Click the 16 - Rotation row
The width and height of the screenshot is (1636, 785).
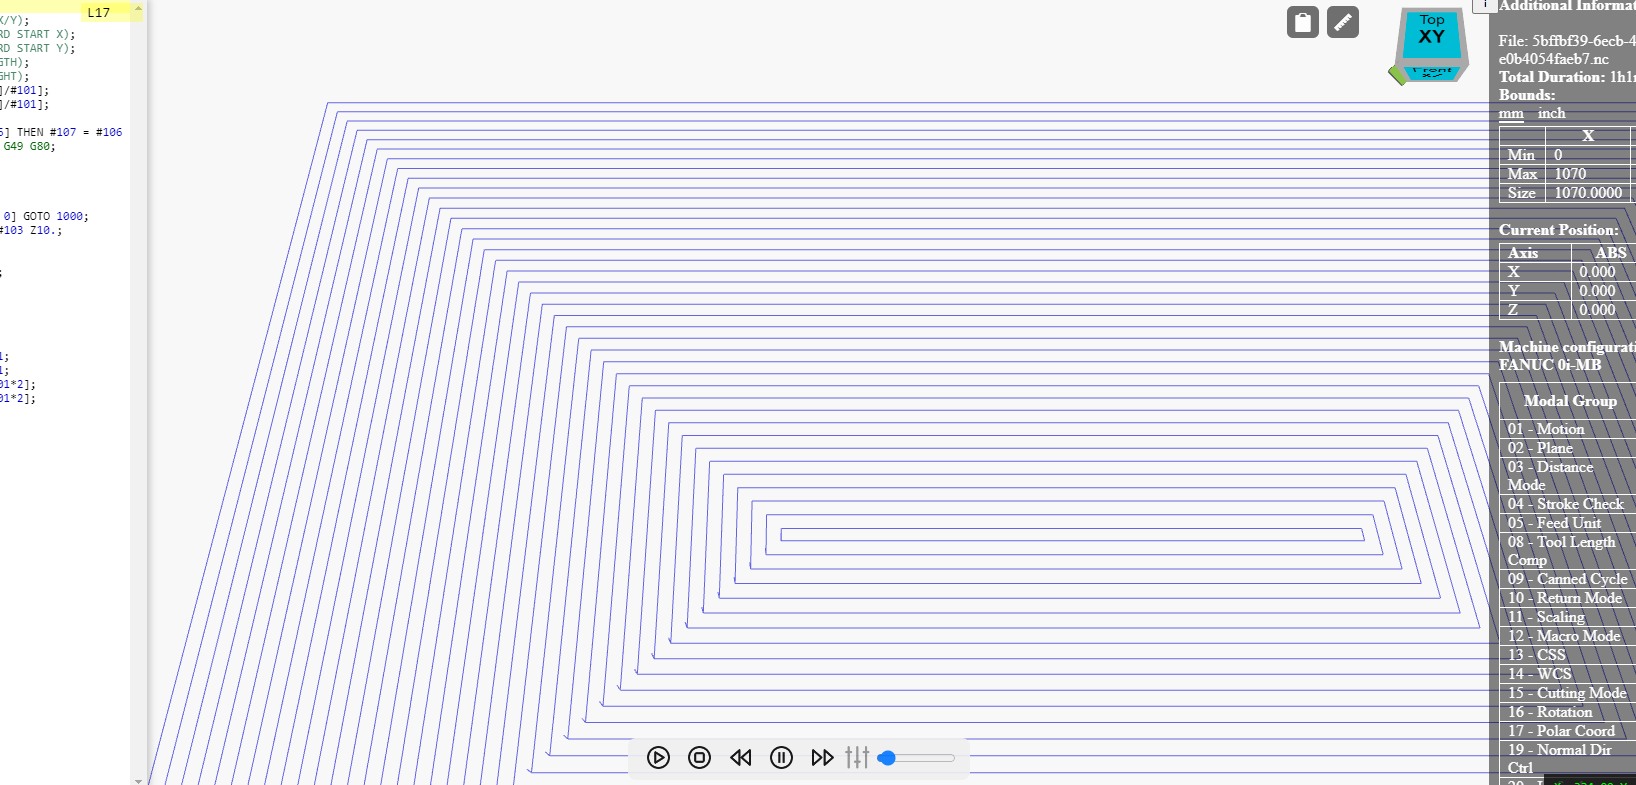(x=1568, y=712)
